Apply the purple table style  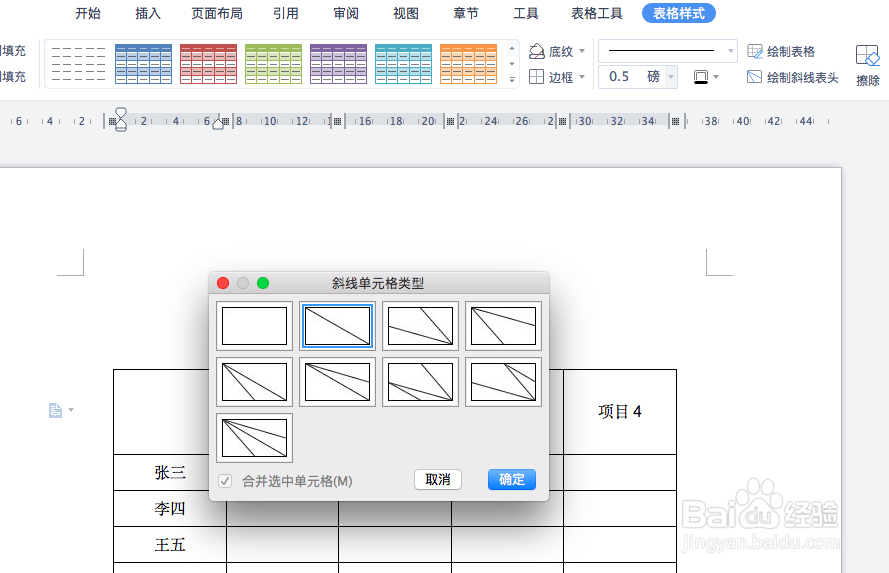point(338,64)
